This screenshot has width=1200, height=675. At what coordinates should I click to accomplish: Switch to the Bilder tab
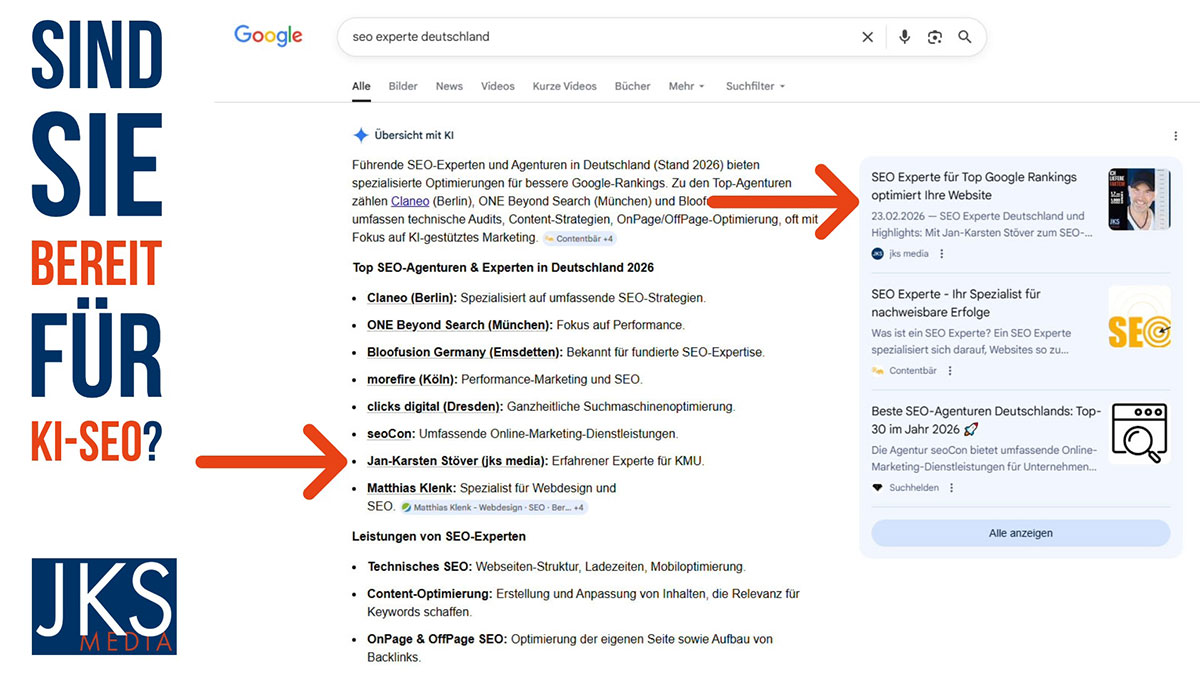402,86
